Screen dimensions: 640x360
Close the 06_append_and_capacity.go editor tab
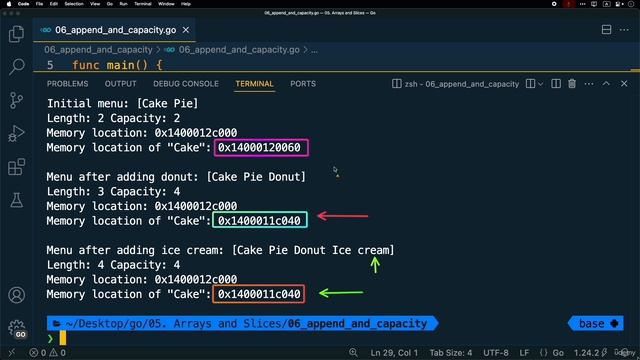(186, 30)
